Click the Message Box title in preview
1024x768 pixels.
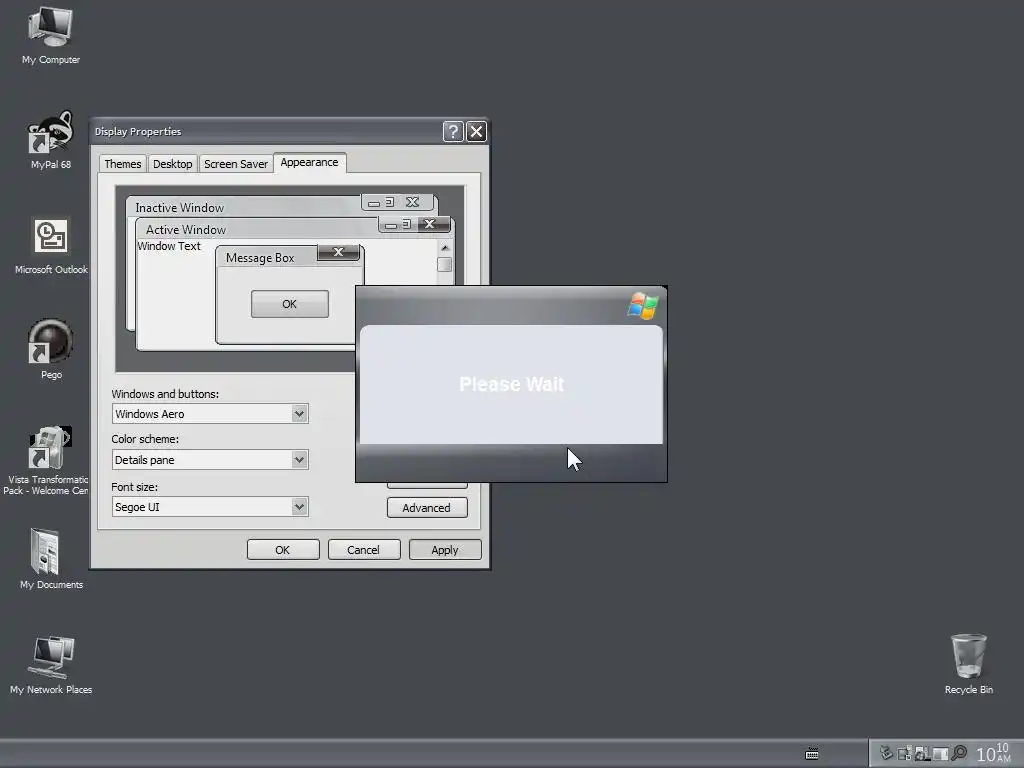260,258
